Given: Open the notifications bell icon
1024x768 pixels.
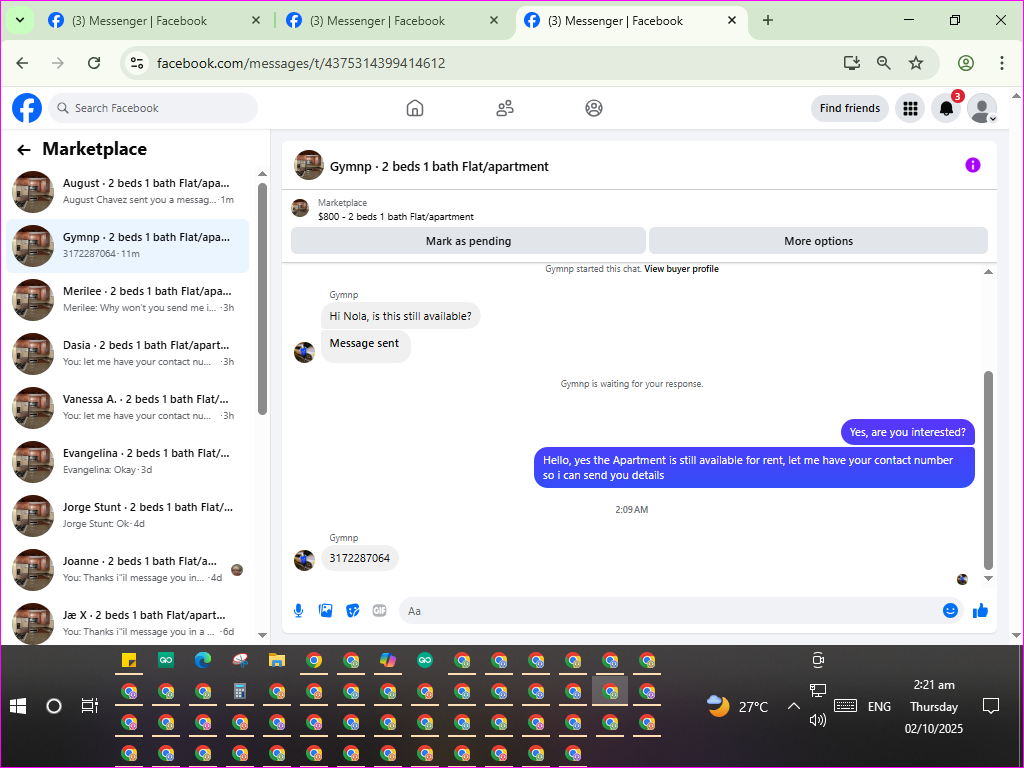Looking at the screenshot, I should [x=946, y=108].
